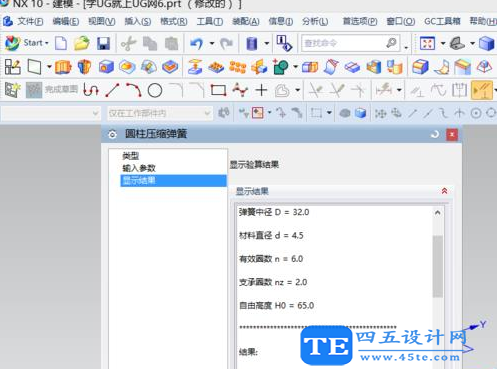Image resolution: width=498 pixels, height=369 pixels.
Task: Open the Fit view dropdown arrow
Action: (443, 43)
